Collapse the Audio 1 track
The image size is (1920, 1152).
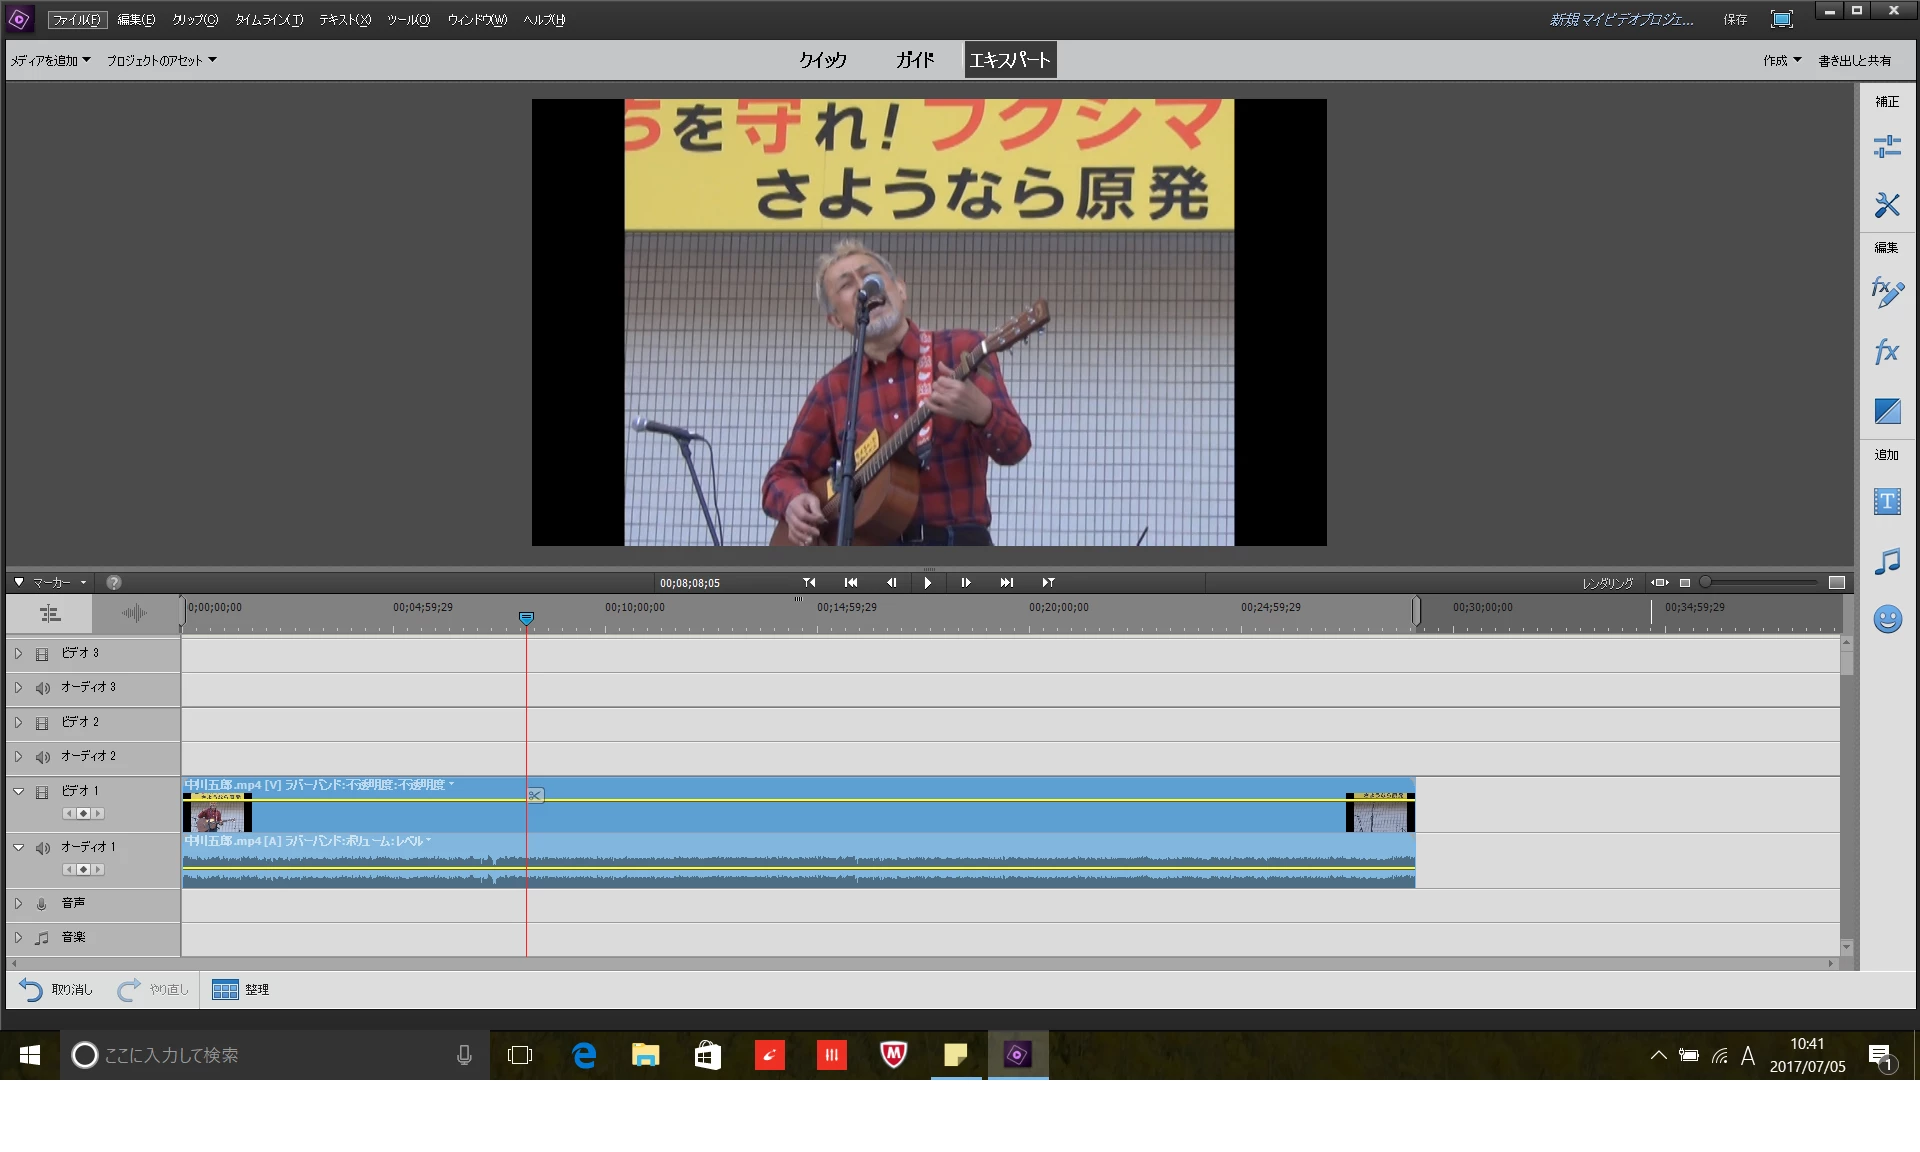pyautogui.click(x=18, y=847)
